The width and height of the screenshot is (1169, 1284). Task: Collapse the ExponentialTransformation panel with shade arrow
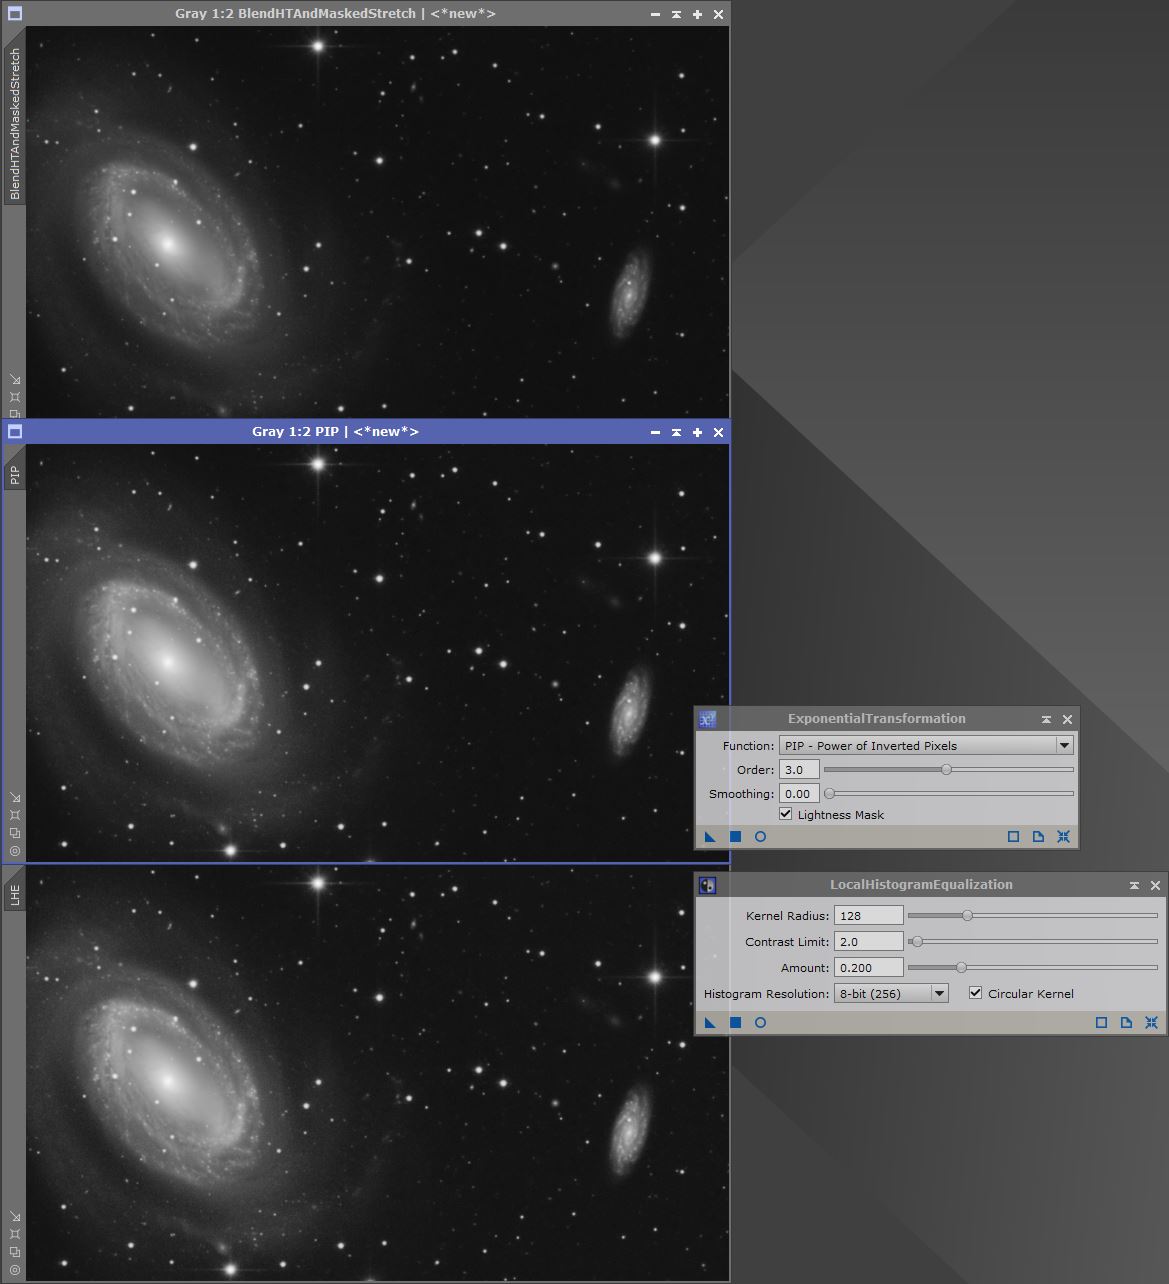(x=1046, y=719)
